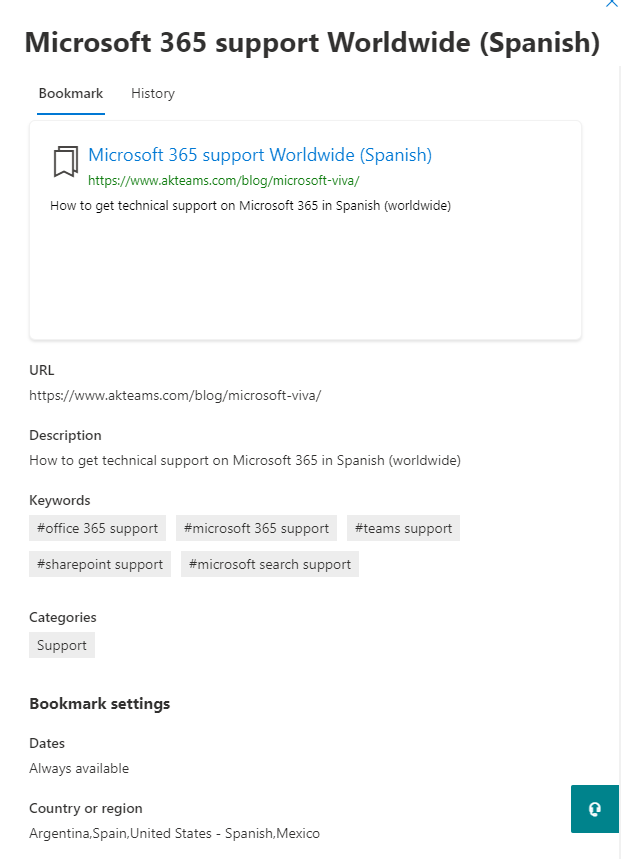Viewport: 621px width, 859px height.
Task: Open the blue Microsoft 365 support Worldwide link
Action: point(260,155)
